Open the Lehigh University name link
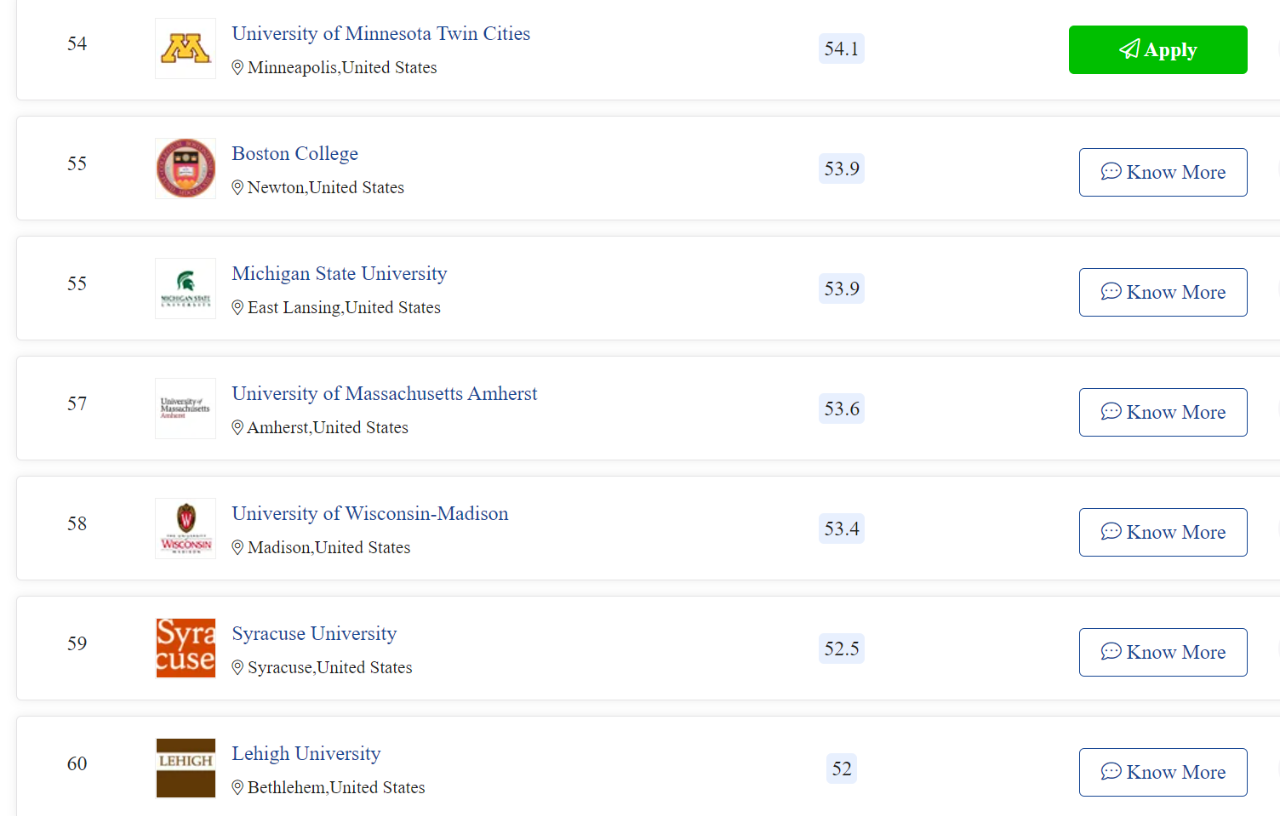 tap(306, 754)
